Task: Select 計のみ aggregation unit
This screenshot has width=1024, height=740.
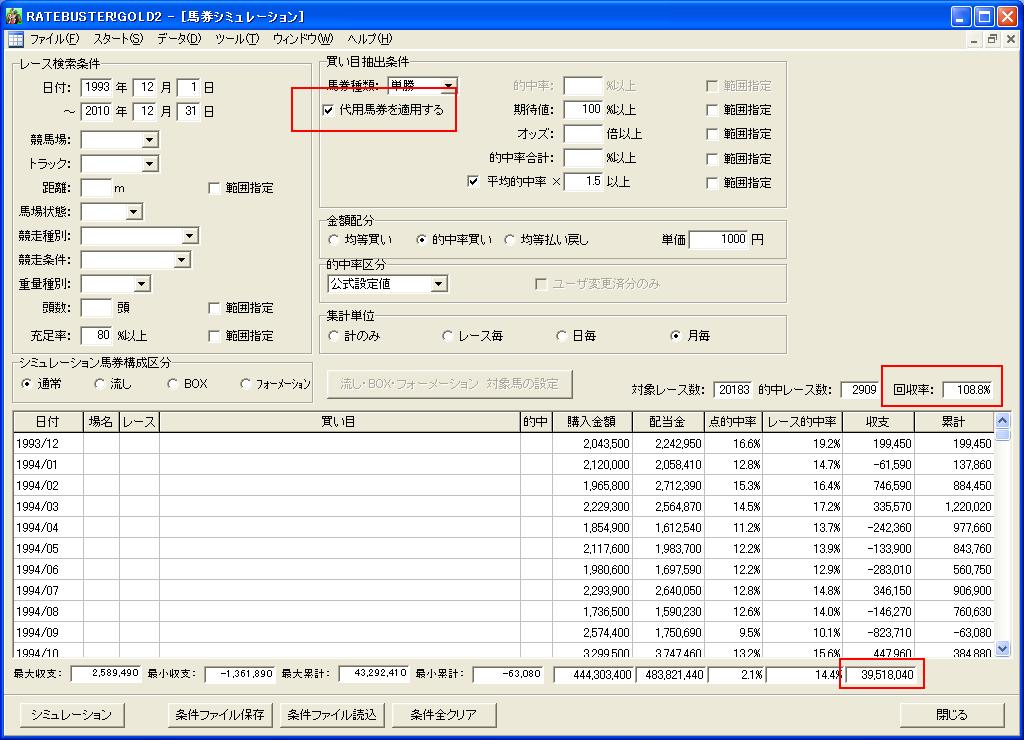Action: pyautogui.click(x=334, y=336)
